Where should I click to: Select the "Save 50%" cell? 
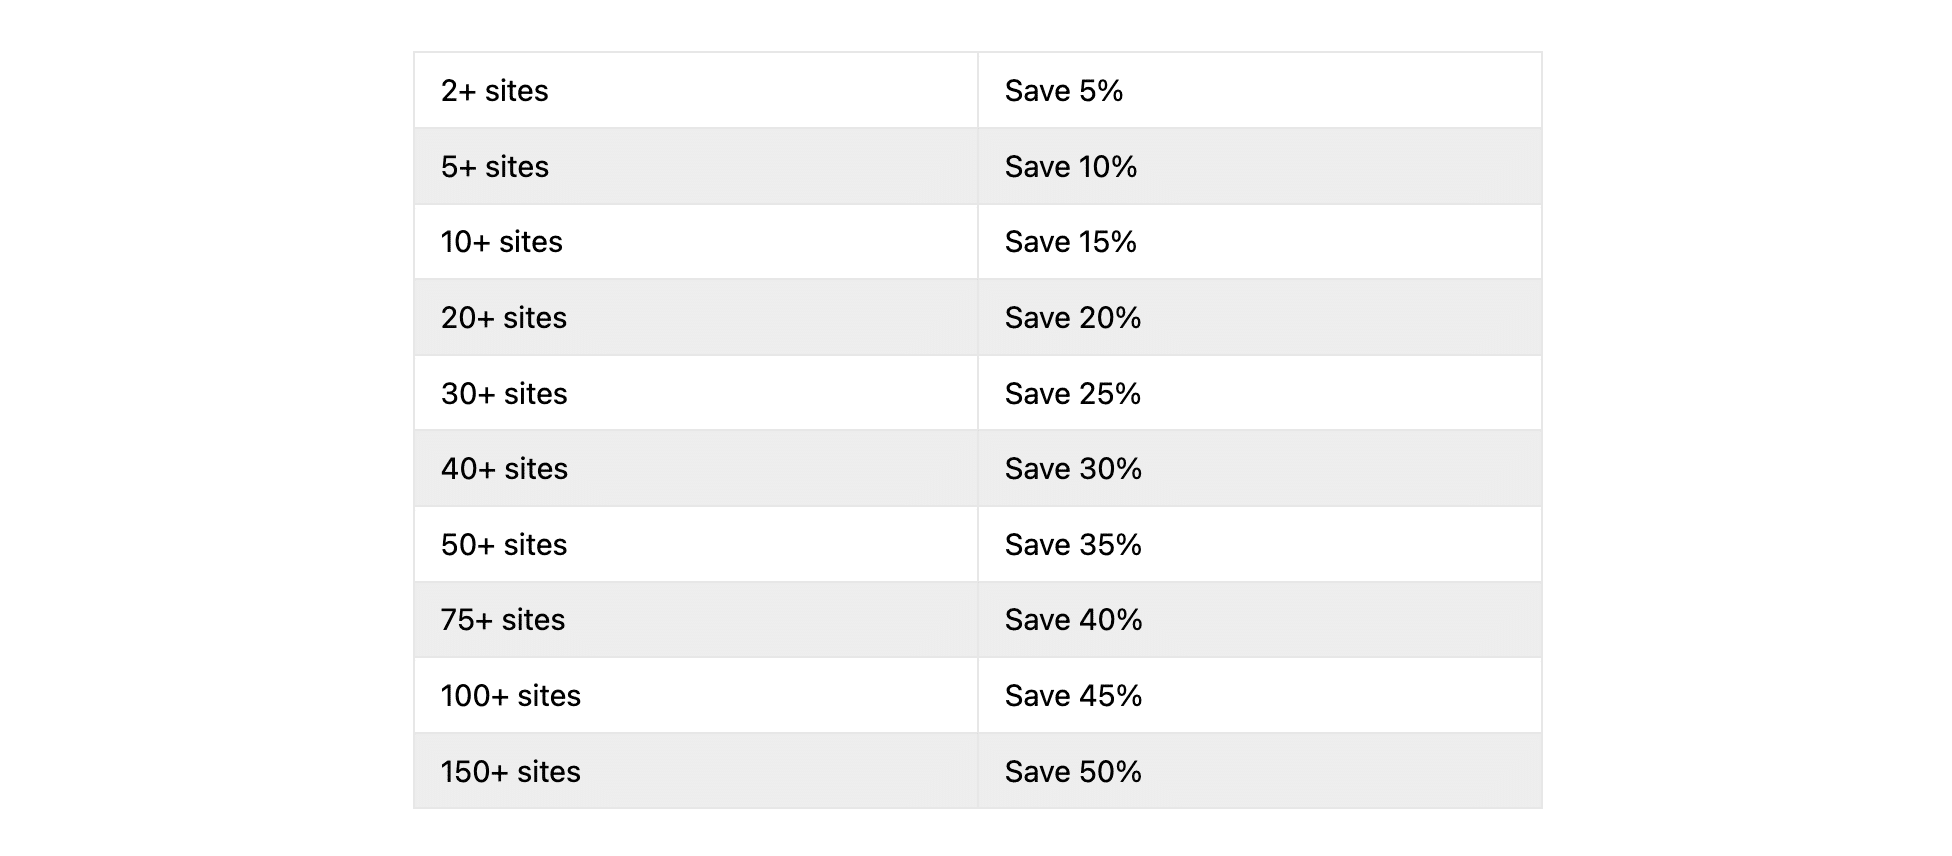(1073, 772)
